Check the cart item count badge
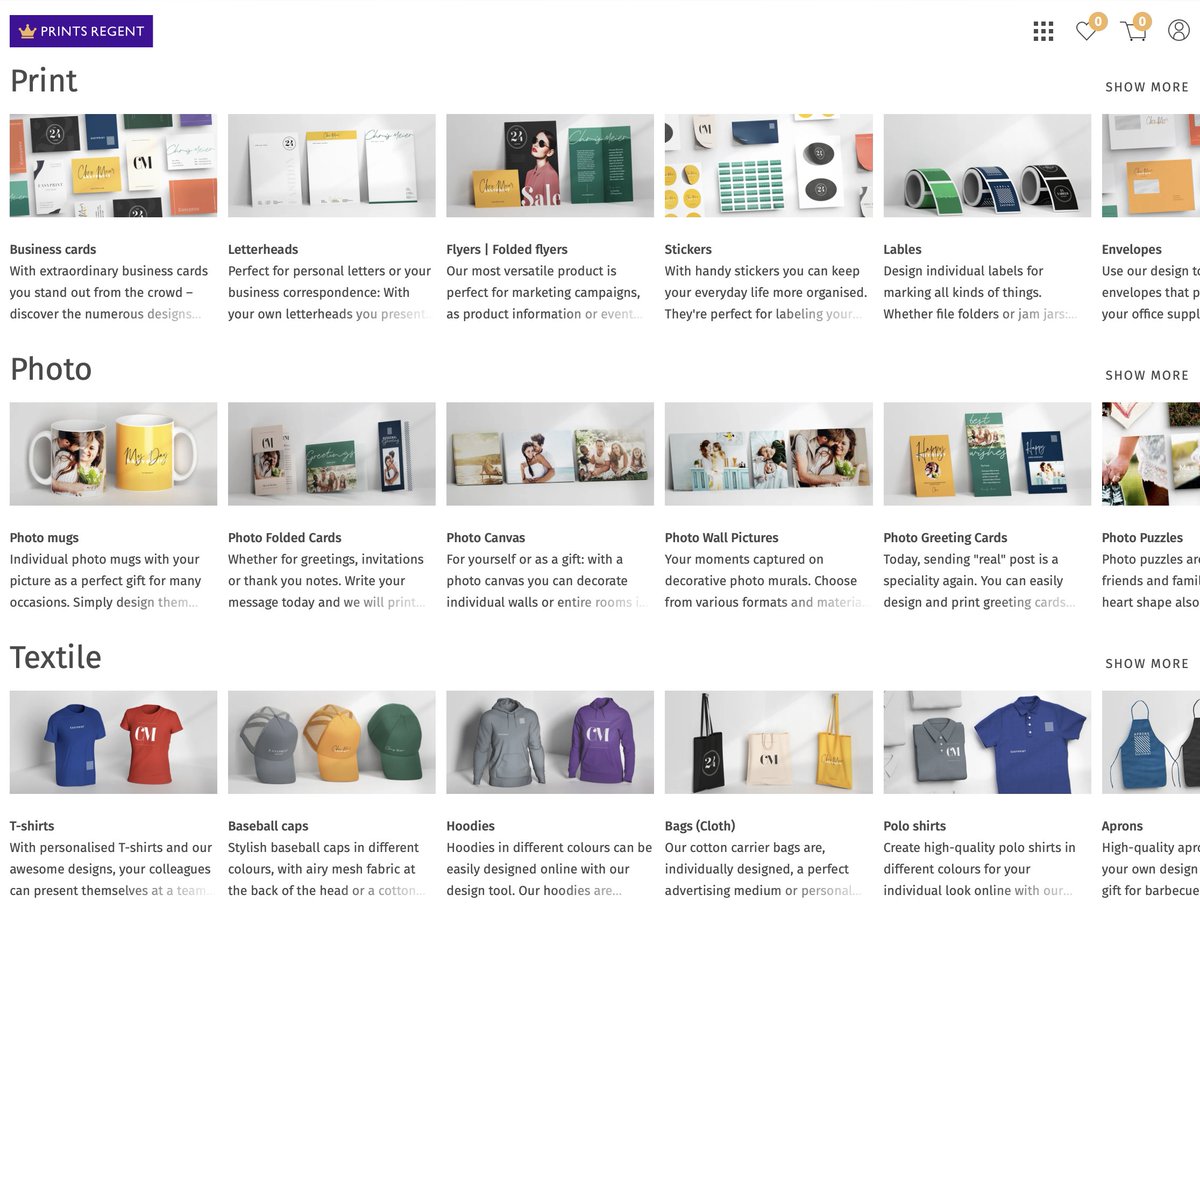 point(1143,19)
